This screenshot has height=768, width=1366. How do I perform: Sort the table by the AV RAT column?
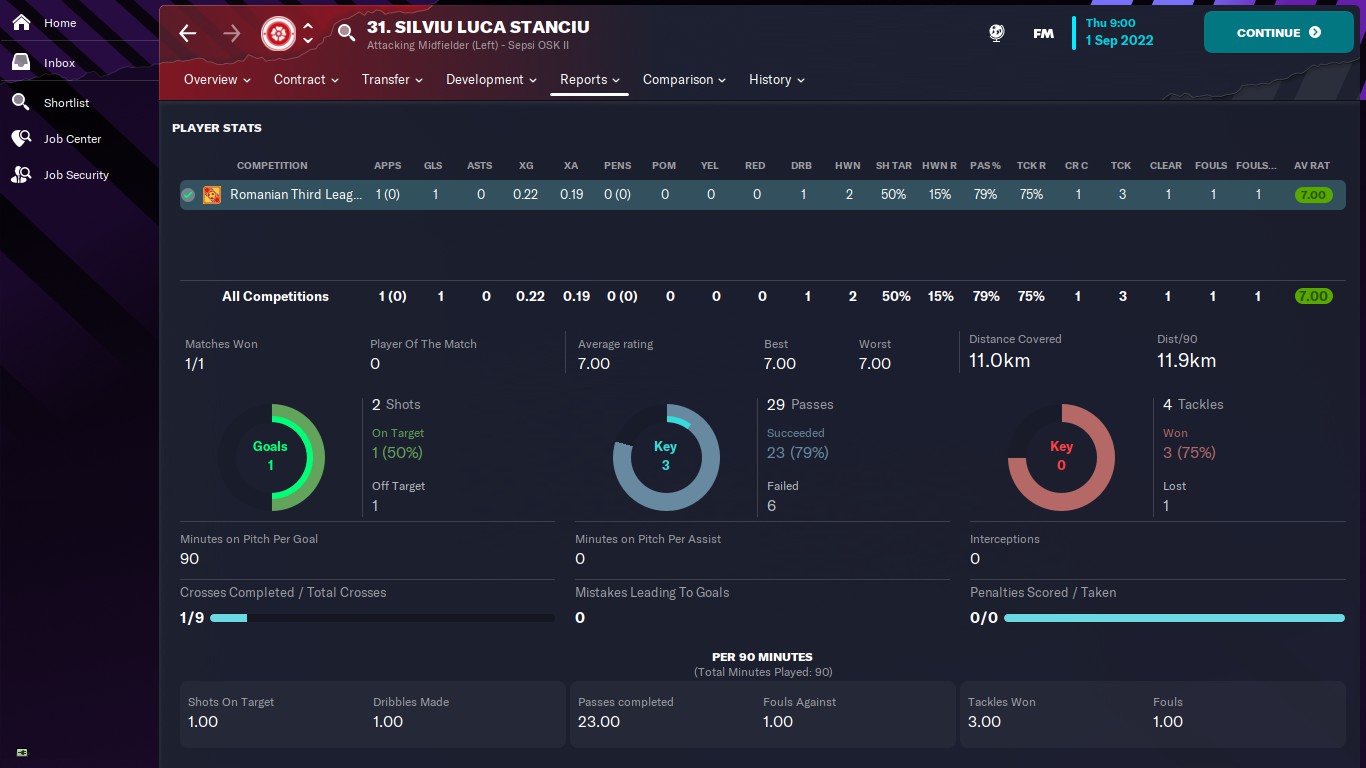tap(1312, 166)
